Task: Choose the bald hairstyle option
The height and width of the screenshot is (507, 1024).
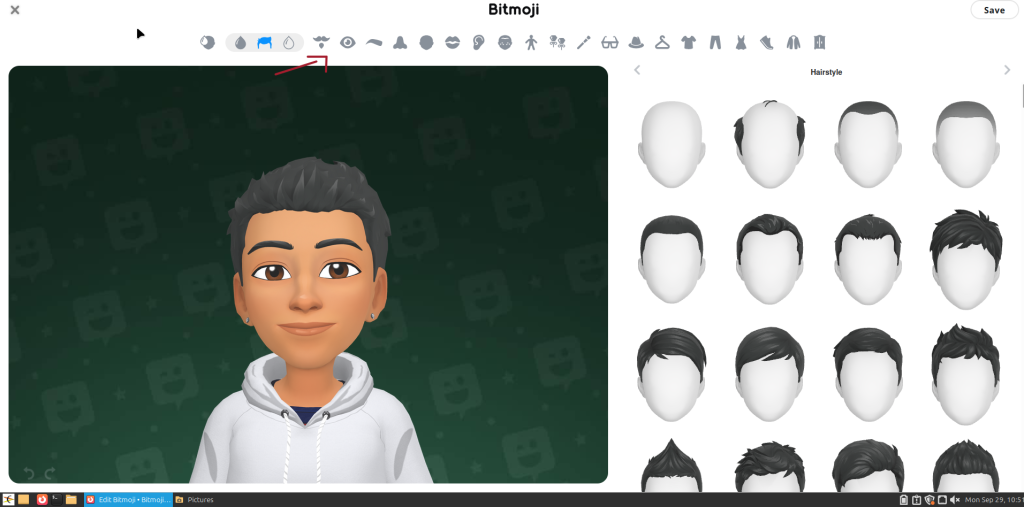Action: pos(671,143)
